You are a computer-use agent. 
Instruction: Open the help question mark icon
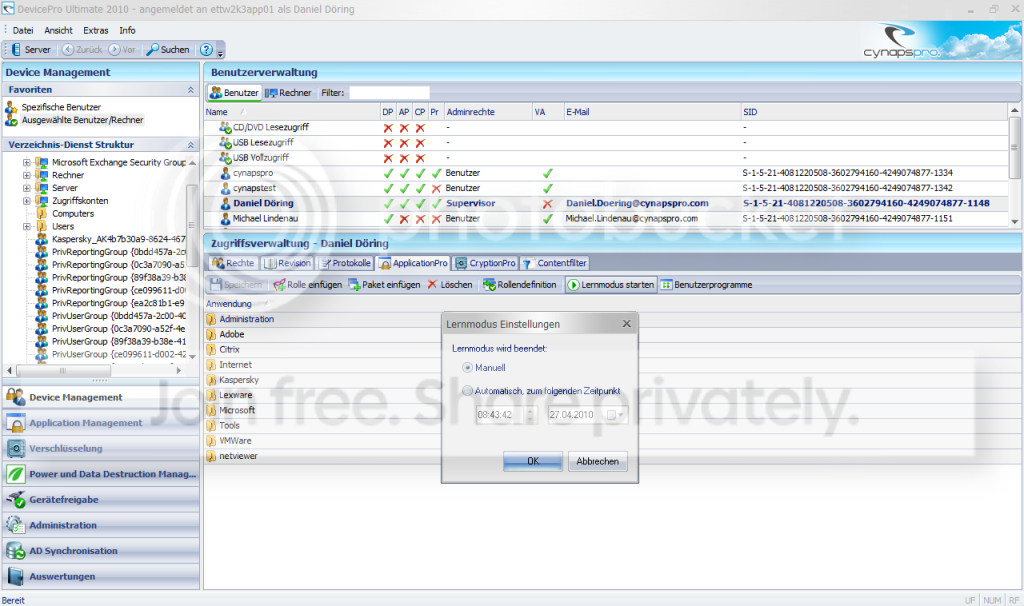click(x=206, y=50)
